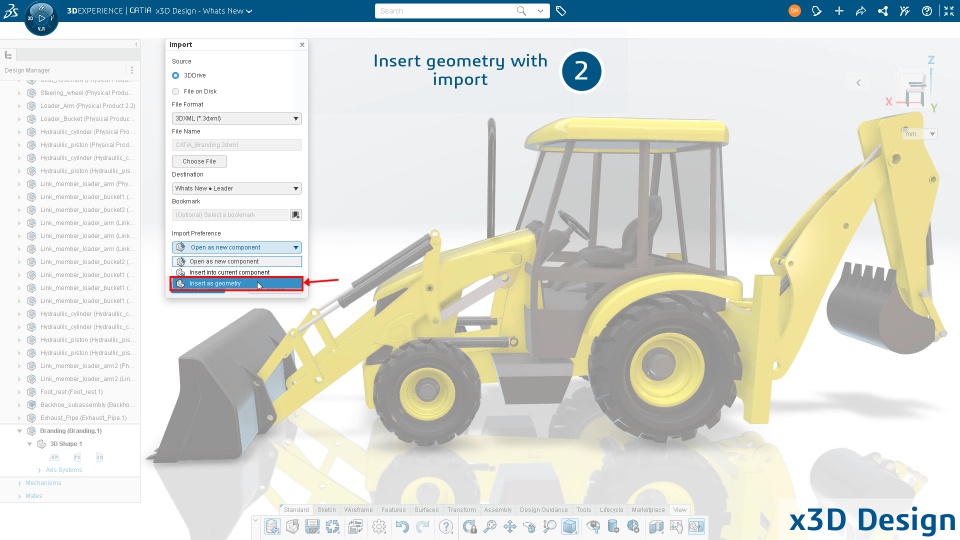The height and width of the screenshot is (540, 960).
Task: Expand the Steering_wheel tree node
Action: click(19, 93)
